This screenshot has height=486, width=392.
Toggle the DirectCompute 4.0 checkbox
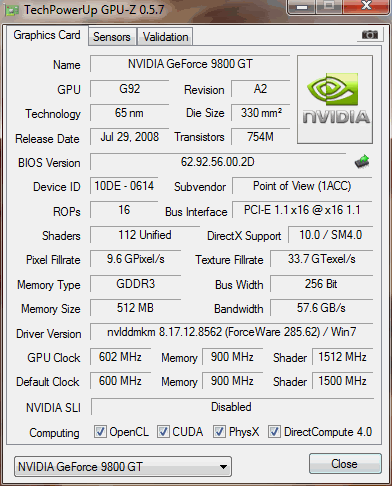(x=274, y=432)
